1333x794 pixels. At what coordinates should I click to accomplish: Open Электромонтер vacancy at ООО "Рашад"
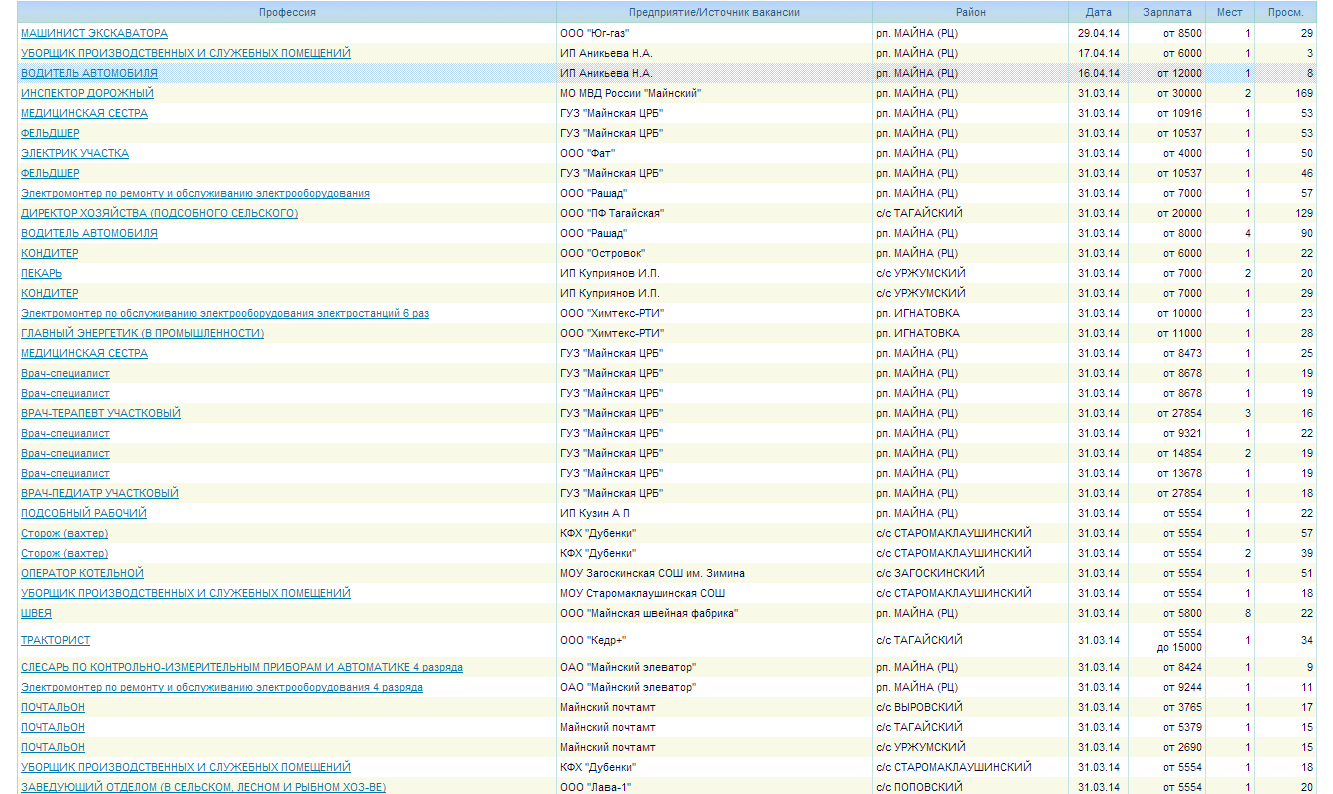tap(195, 193)
